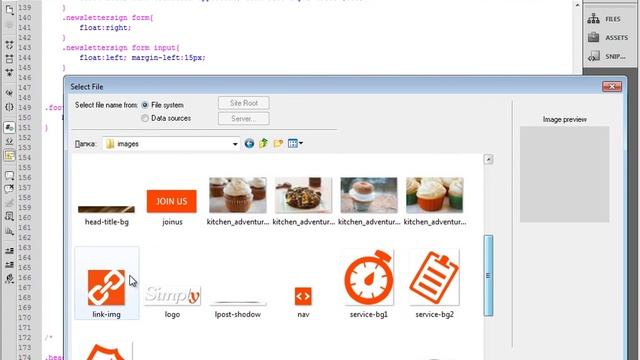The width and height of the screenshot is (640, 360).
Task: Click code text "float:right;"
Action: pos(105,28)
